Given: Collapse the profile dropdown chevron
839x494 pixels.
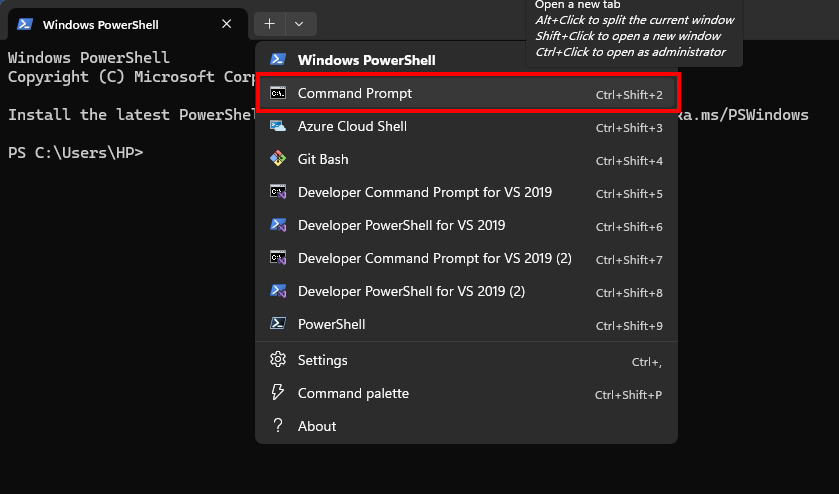Looking at the screenshot, I should click(299, 24).
